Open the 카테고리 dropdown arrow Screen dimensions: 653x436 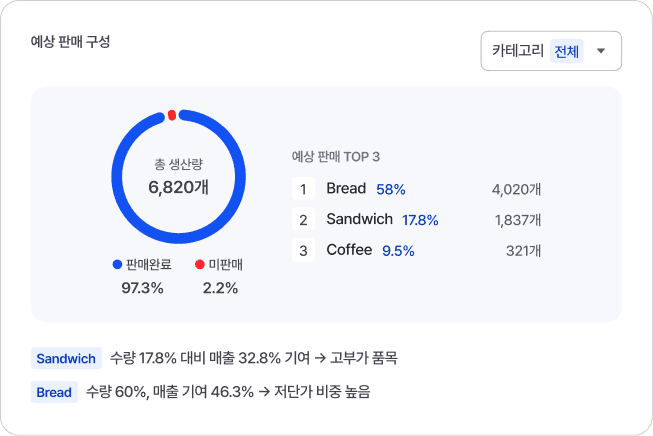[601, 51]
